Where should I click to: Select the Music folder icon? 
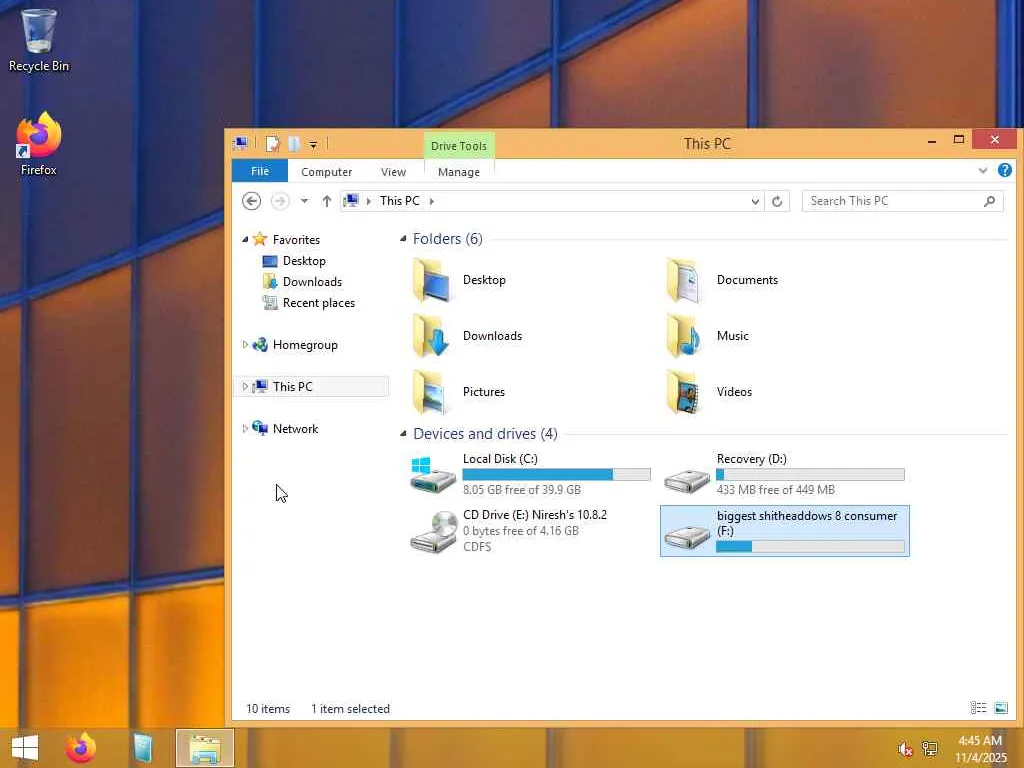click(684, 336)
